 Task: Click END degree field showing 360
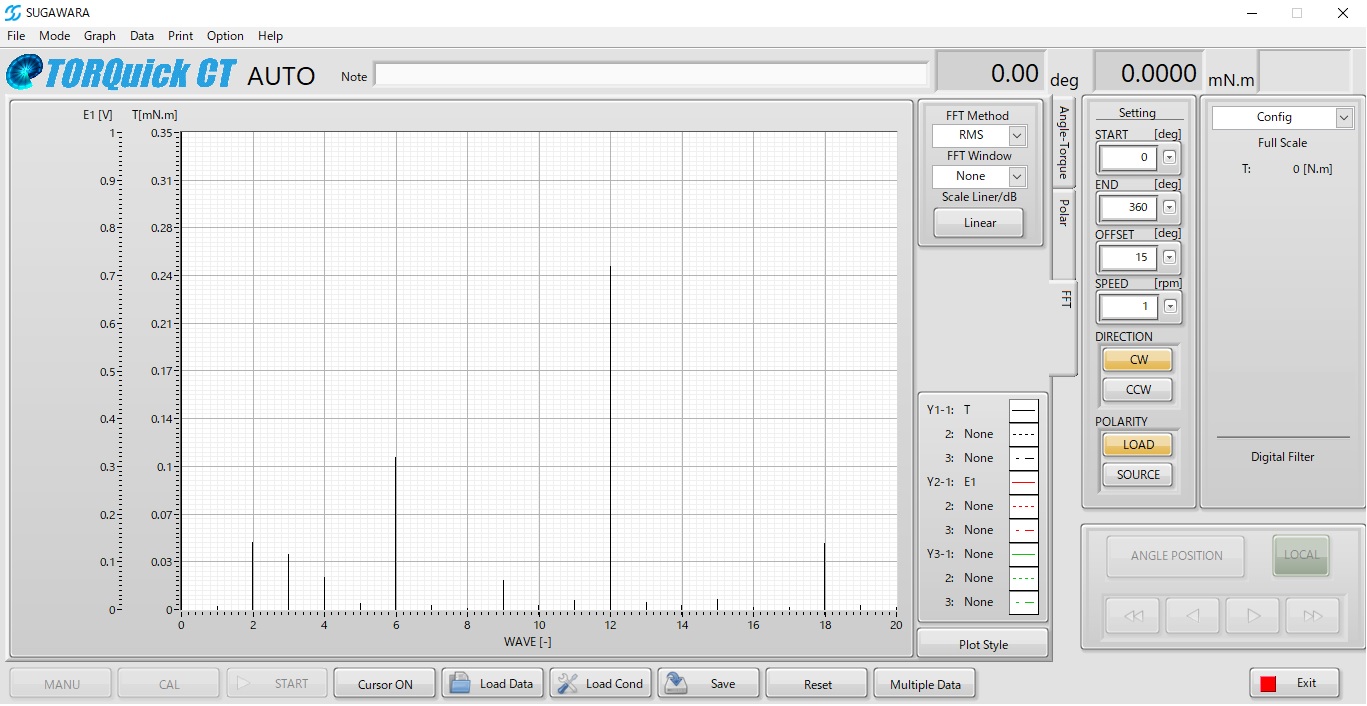[x=1128, y=207]
